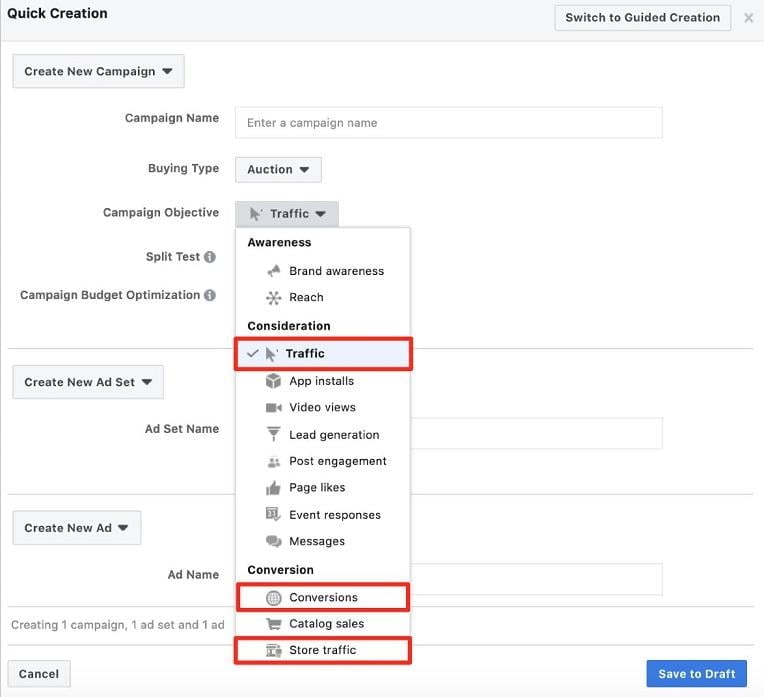This screenshot has width=764, height=697.
Task: Click Switch to Guided Creation
Action: pos(642,17)
